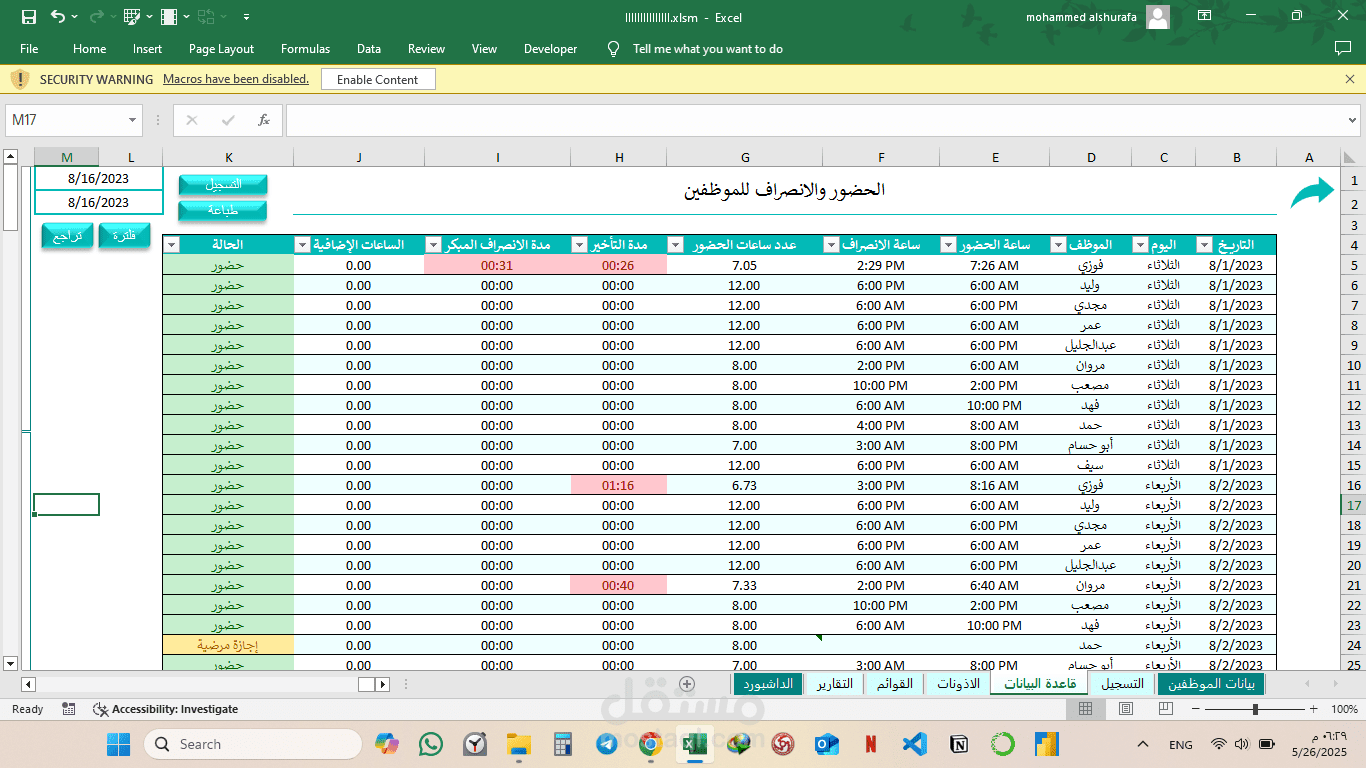Undo the last action
This screenshot has width=1366, height=768.
point(57,16)
